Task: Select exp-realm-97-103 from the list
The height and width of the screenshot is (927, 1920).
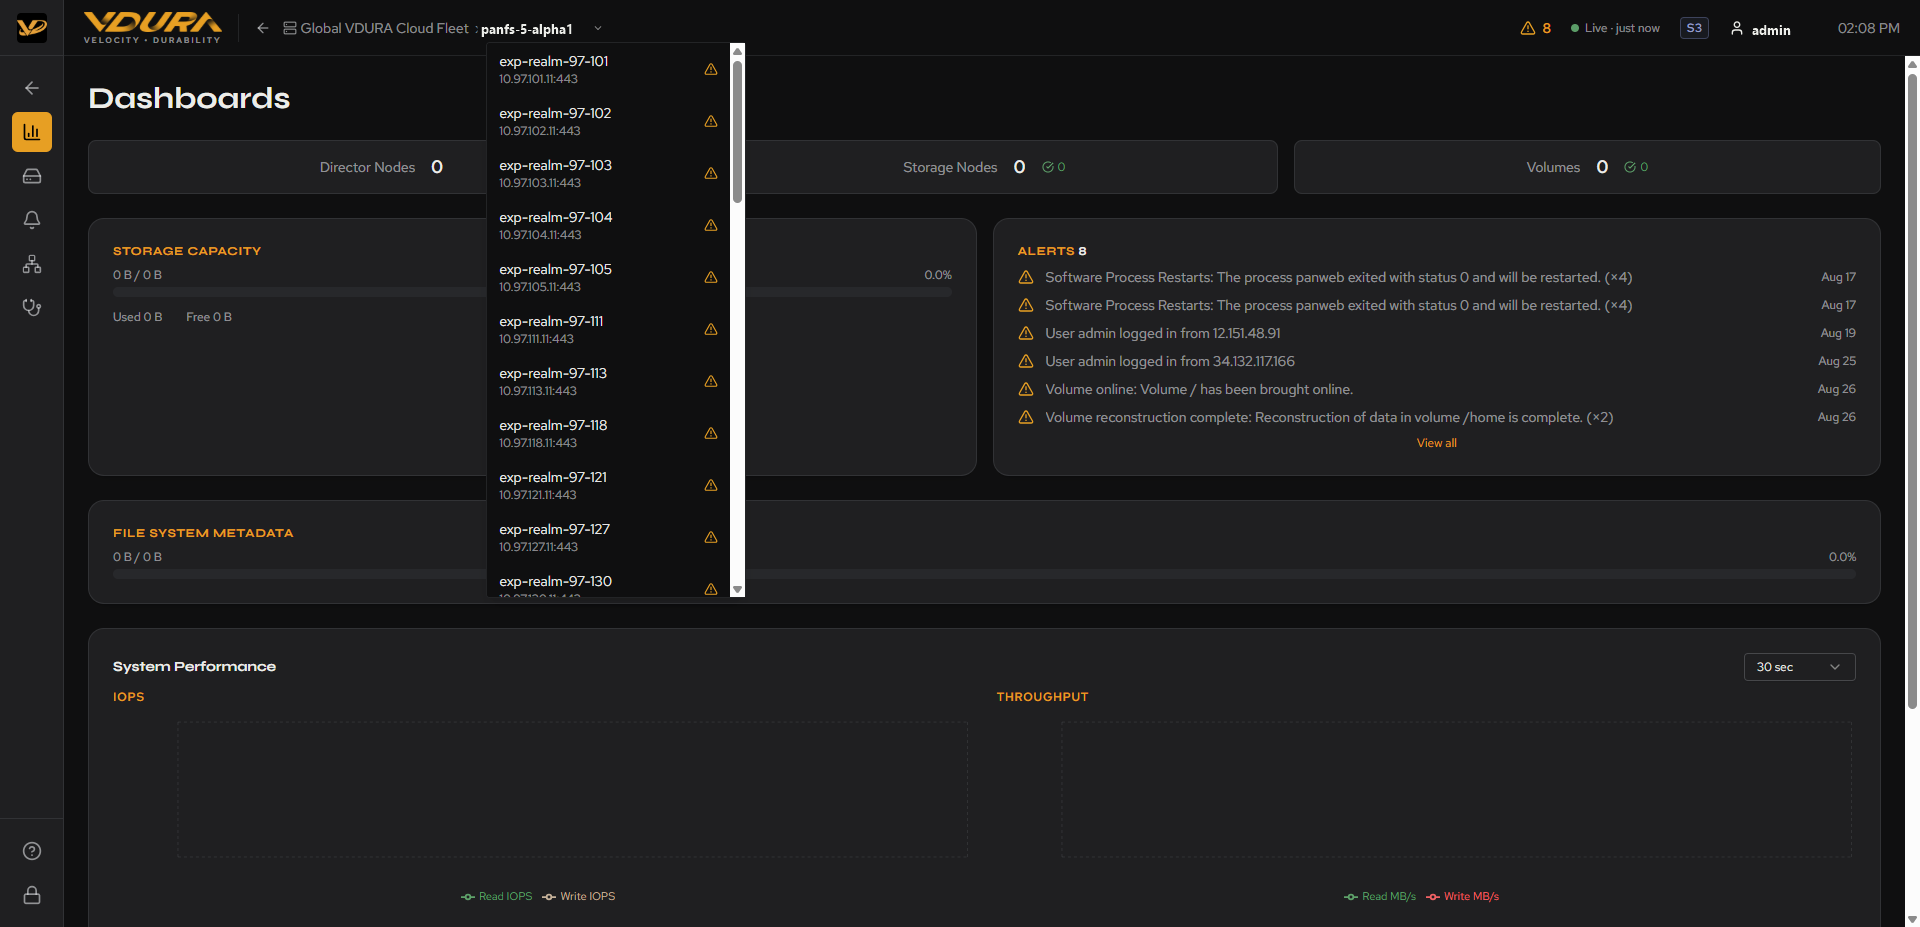Action: tap(608, 173)
